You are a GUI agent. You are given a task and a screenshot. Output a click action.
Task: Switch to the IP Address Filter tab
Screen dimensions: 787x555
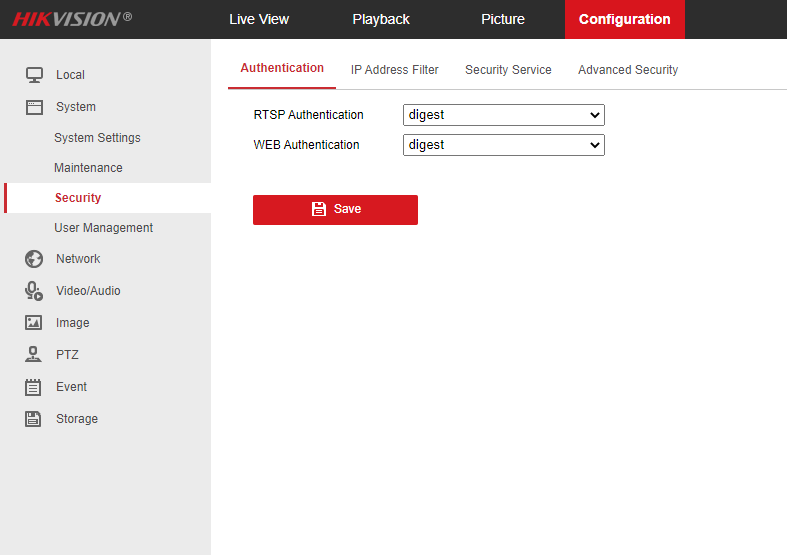click(394, 70)
